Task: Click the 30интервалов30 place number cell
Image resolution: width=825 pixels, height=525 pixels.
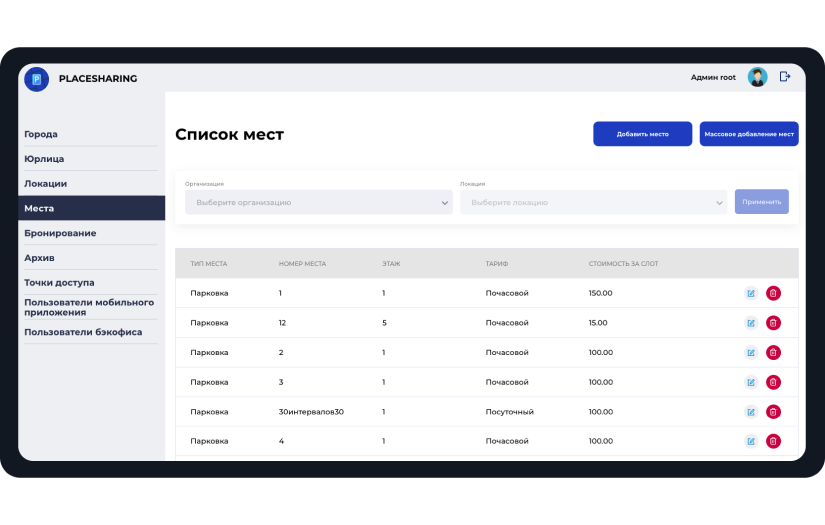Action: click(311, 412)
